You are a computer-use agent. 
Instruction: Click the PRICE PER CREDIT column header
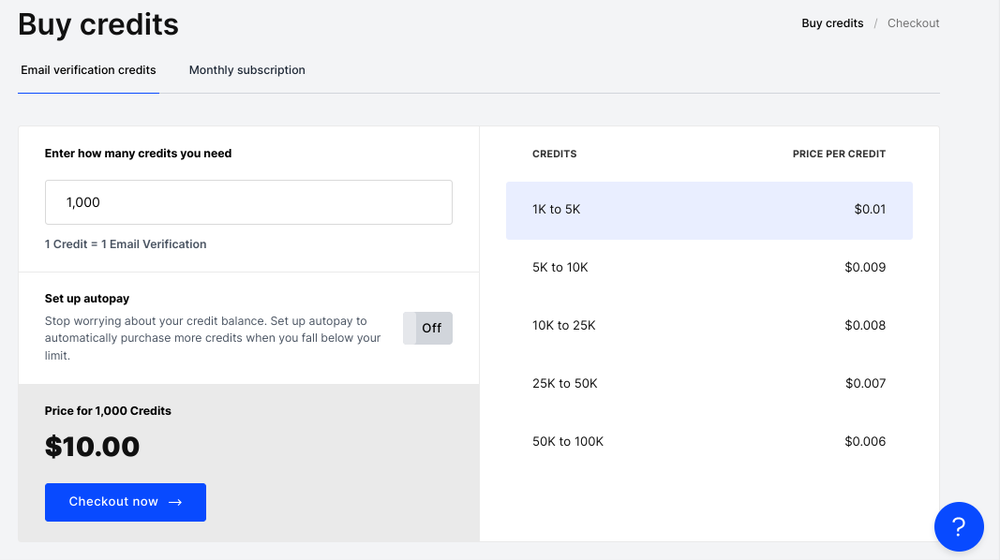tap(839, 154)
